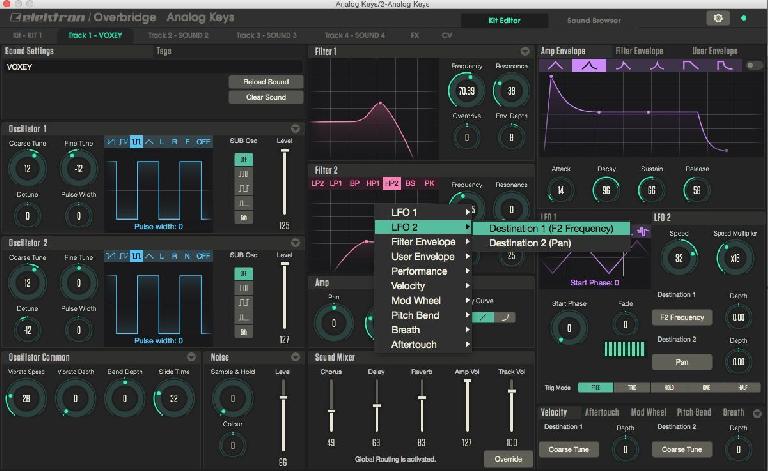Image resolution: width=768 pixels, height=471 pixels.
Task: Click Reload Sound button
Action: tap(266, 82)
